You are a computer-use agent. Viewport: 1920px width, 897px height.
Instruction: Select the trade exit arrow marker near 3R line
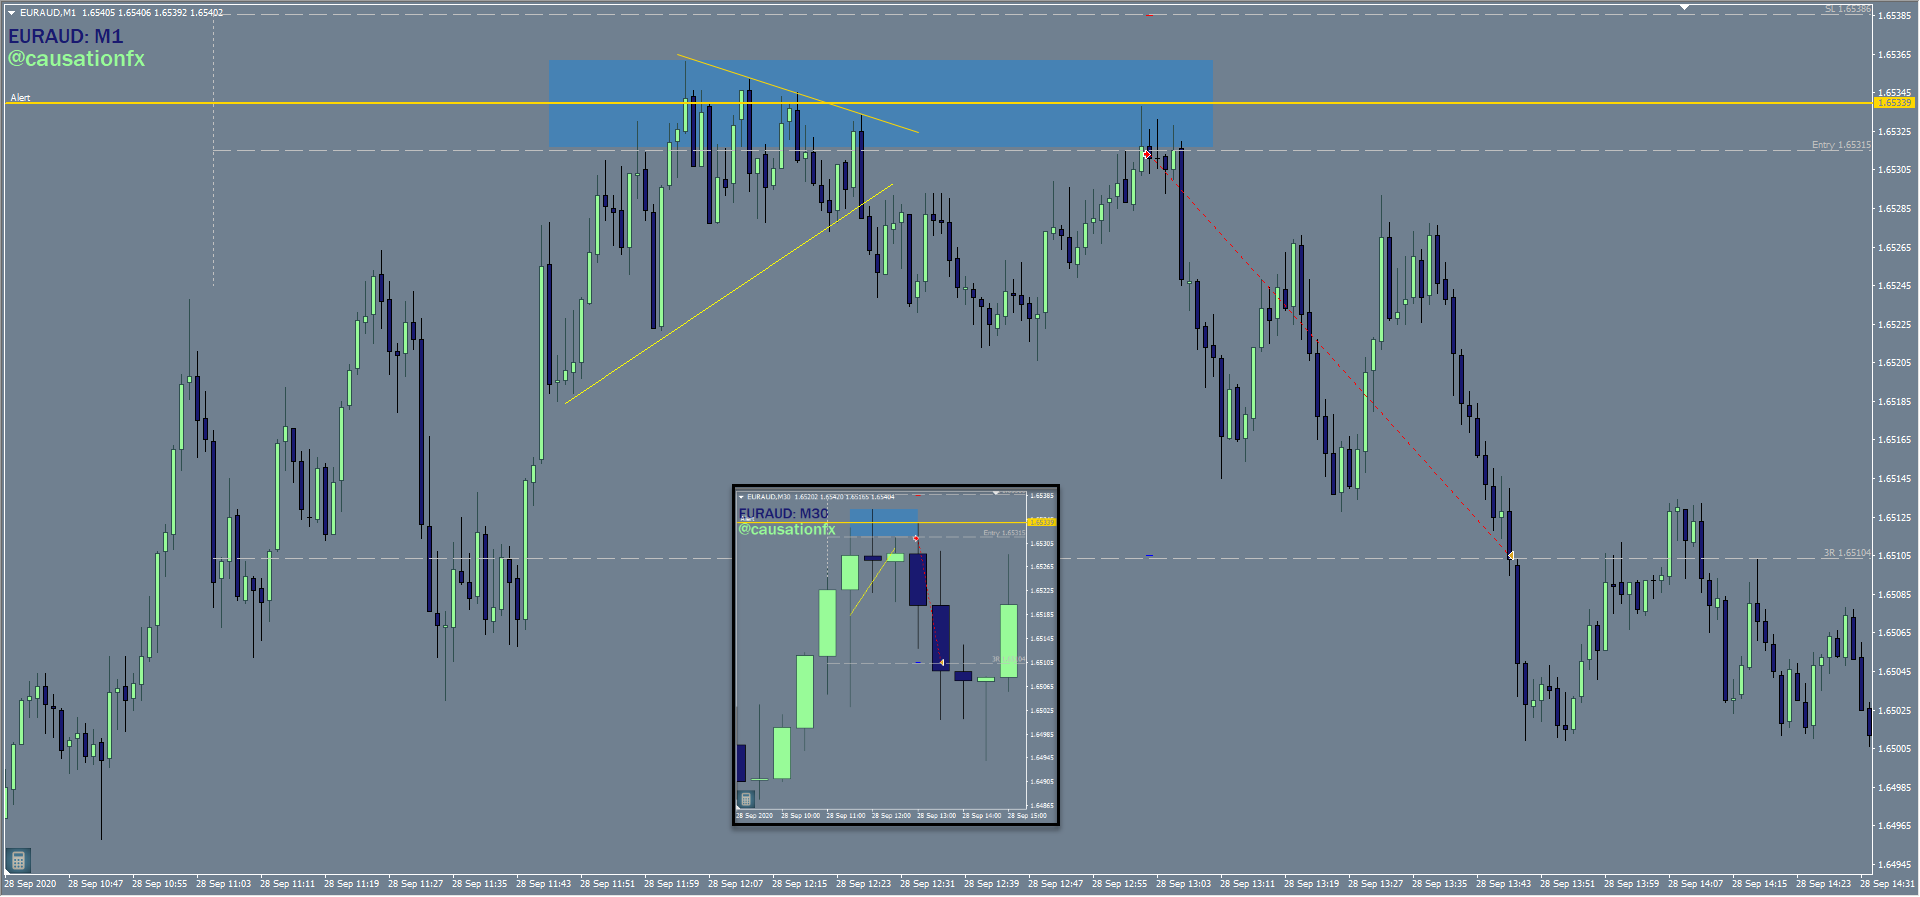point(1510,555)
